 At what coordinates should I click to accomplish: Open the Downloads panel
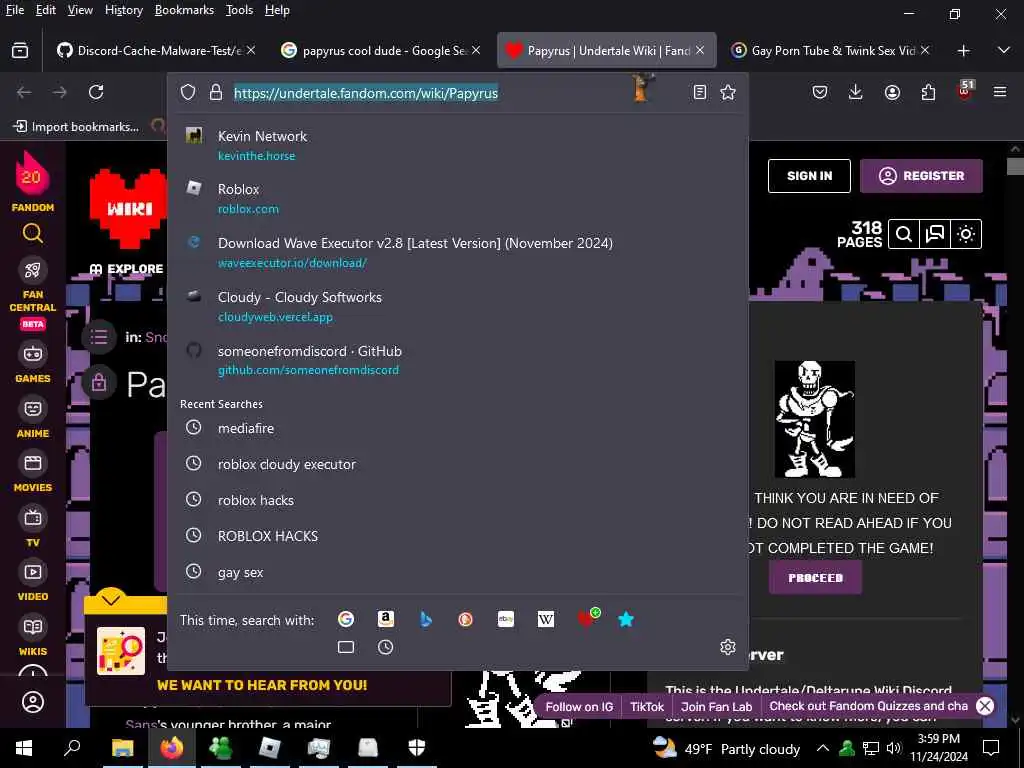856,92
